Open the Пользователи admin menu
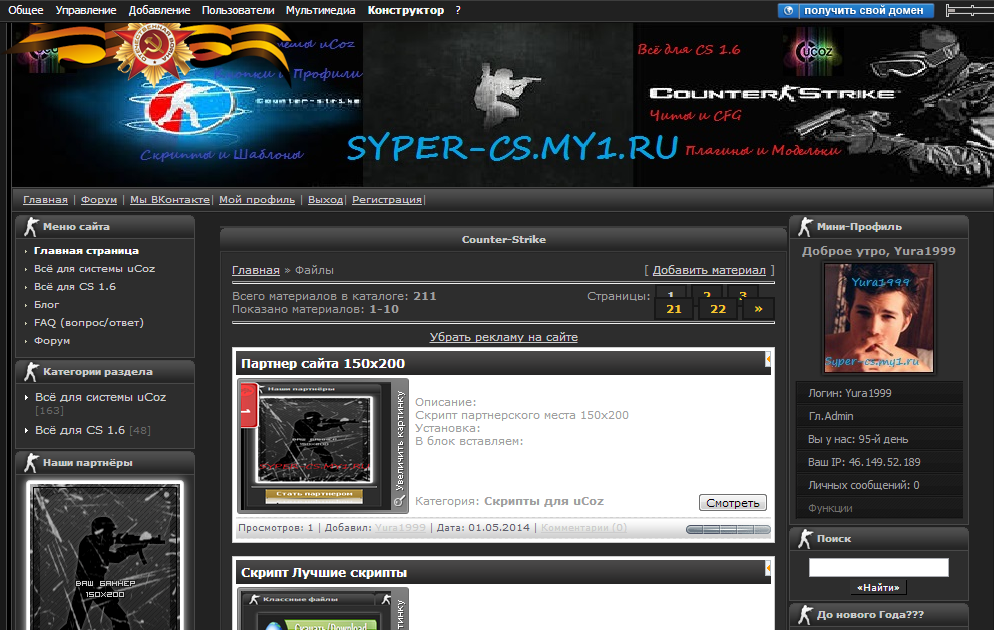Viewport: 994px width, 630px height. click(238, 10)
